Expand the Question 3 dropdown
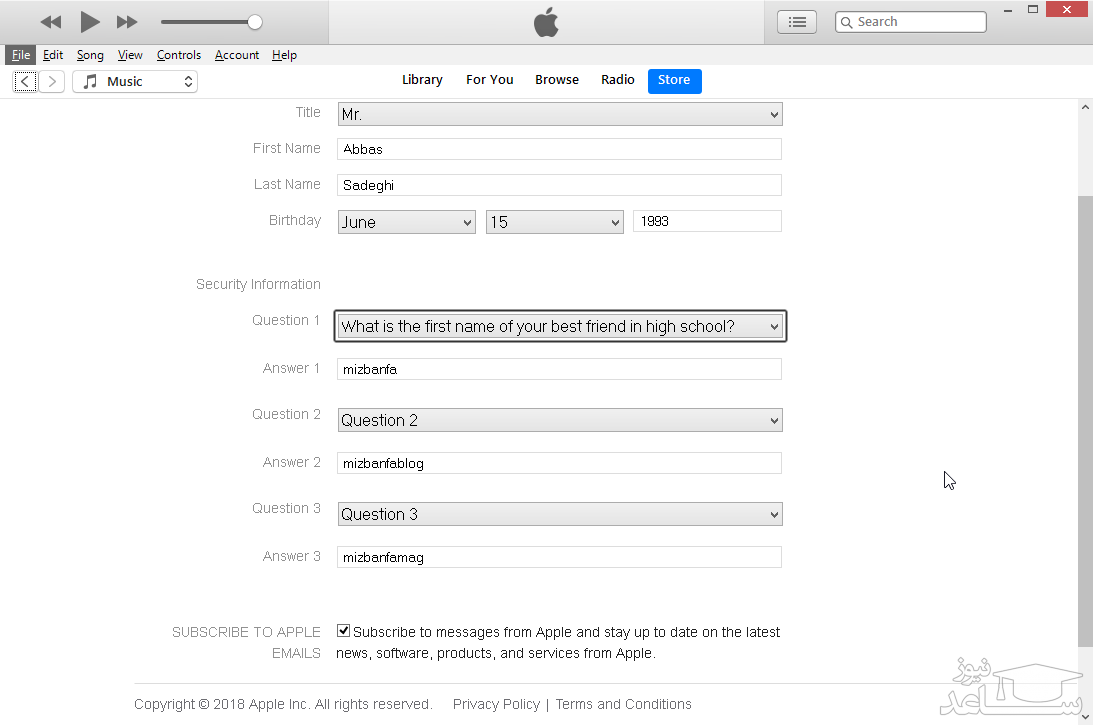 click(x=560, y=514)
